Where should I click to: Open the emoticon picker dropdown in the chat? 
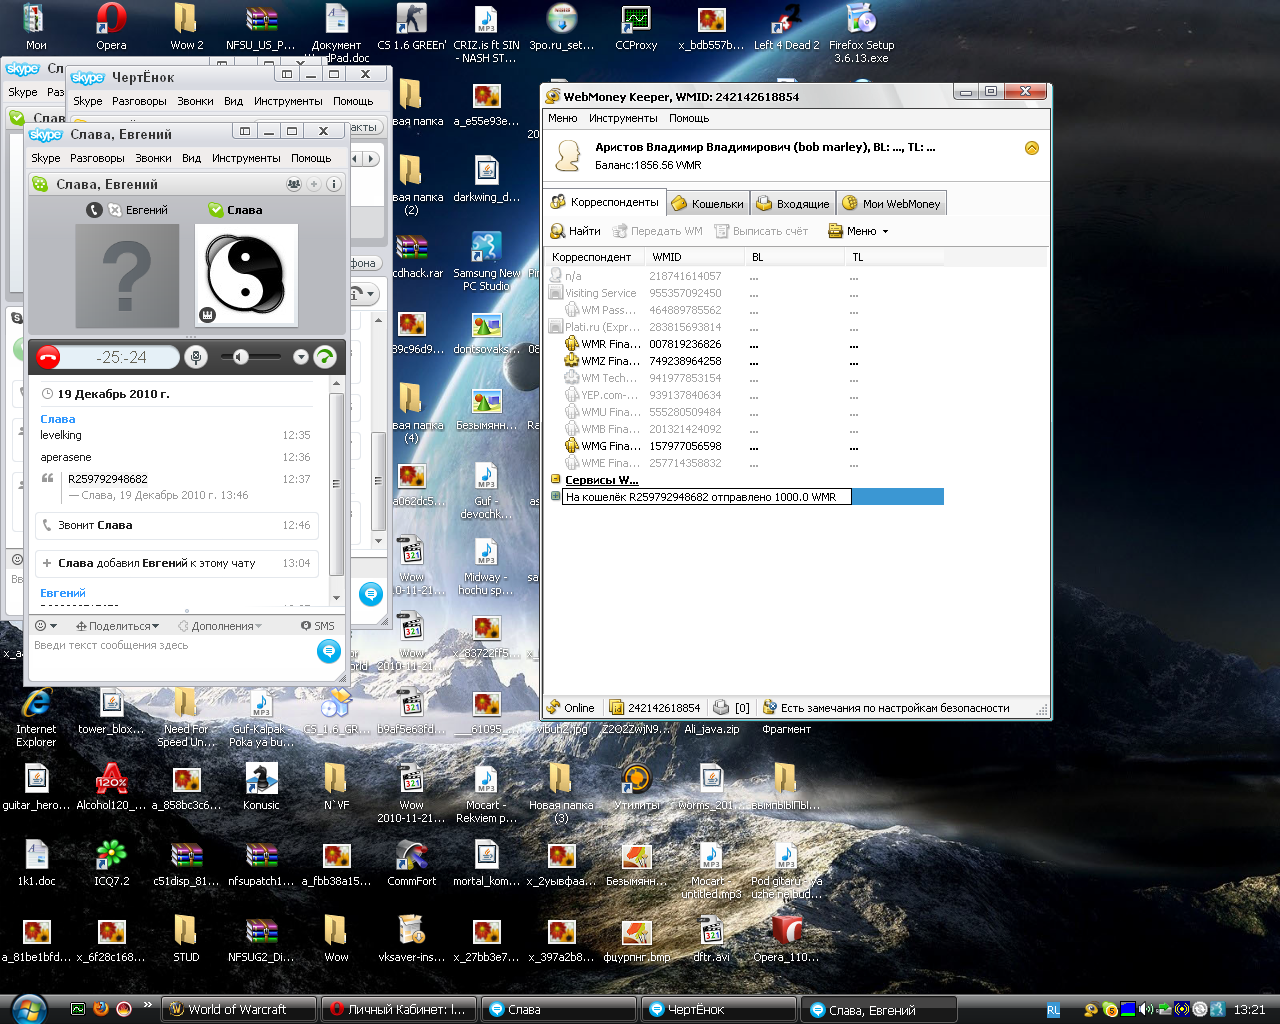click(x=46, y=626)
